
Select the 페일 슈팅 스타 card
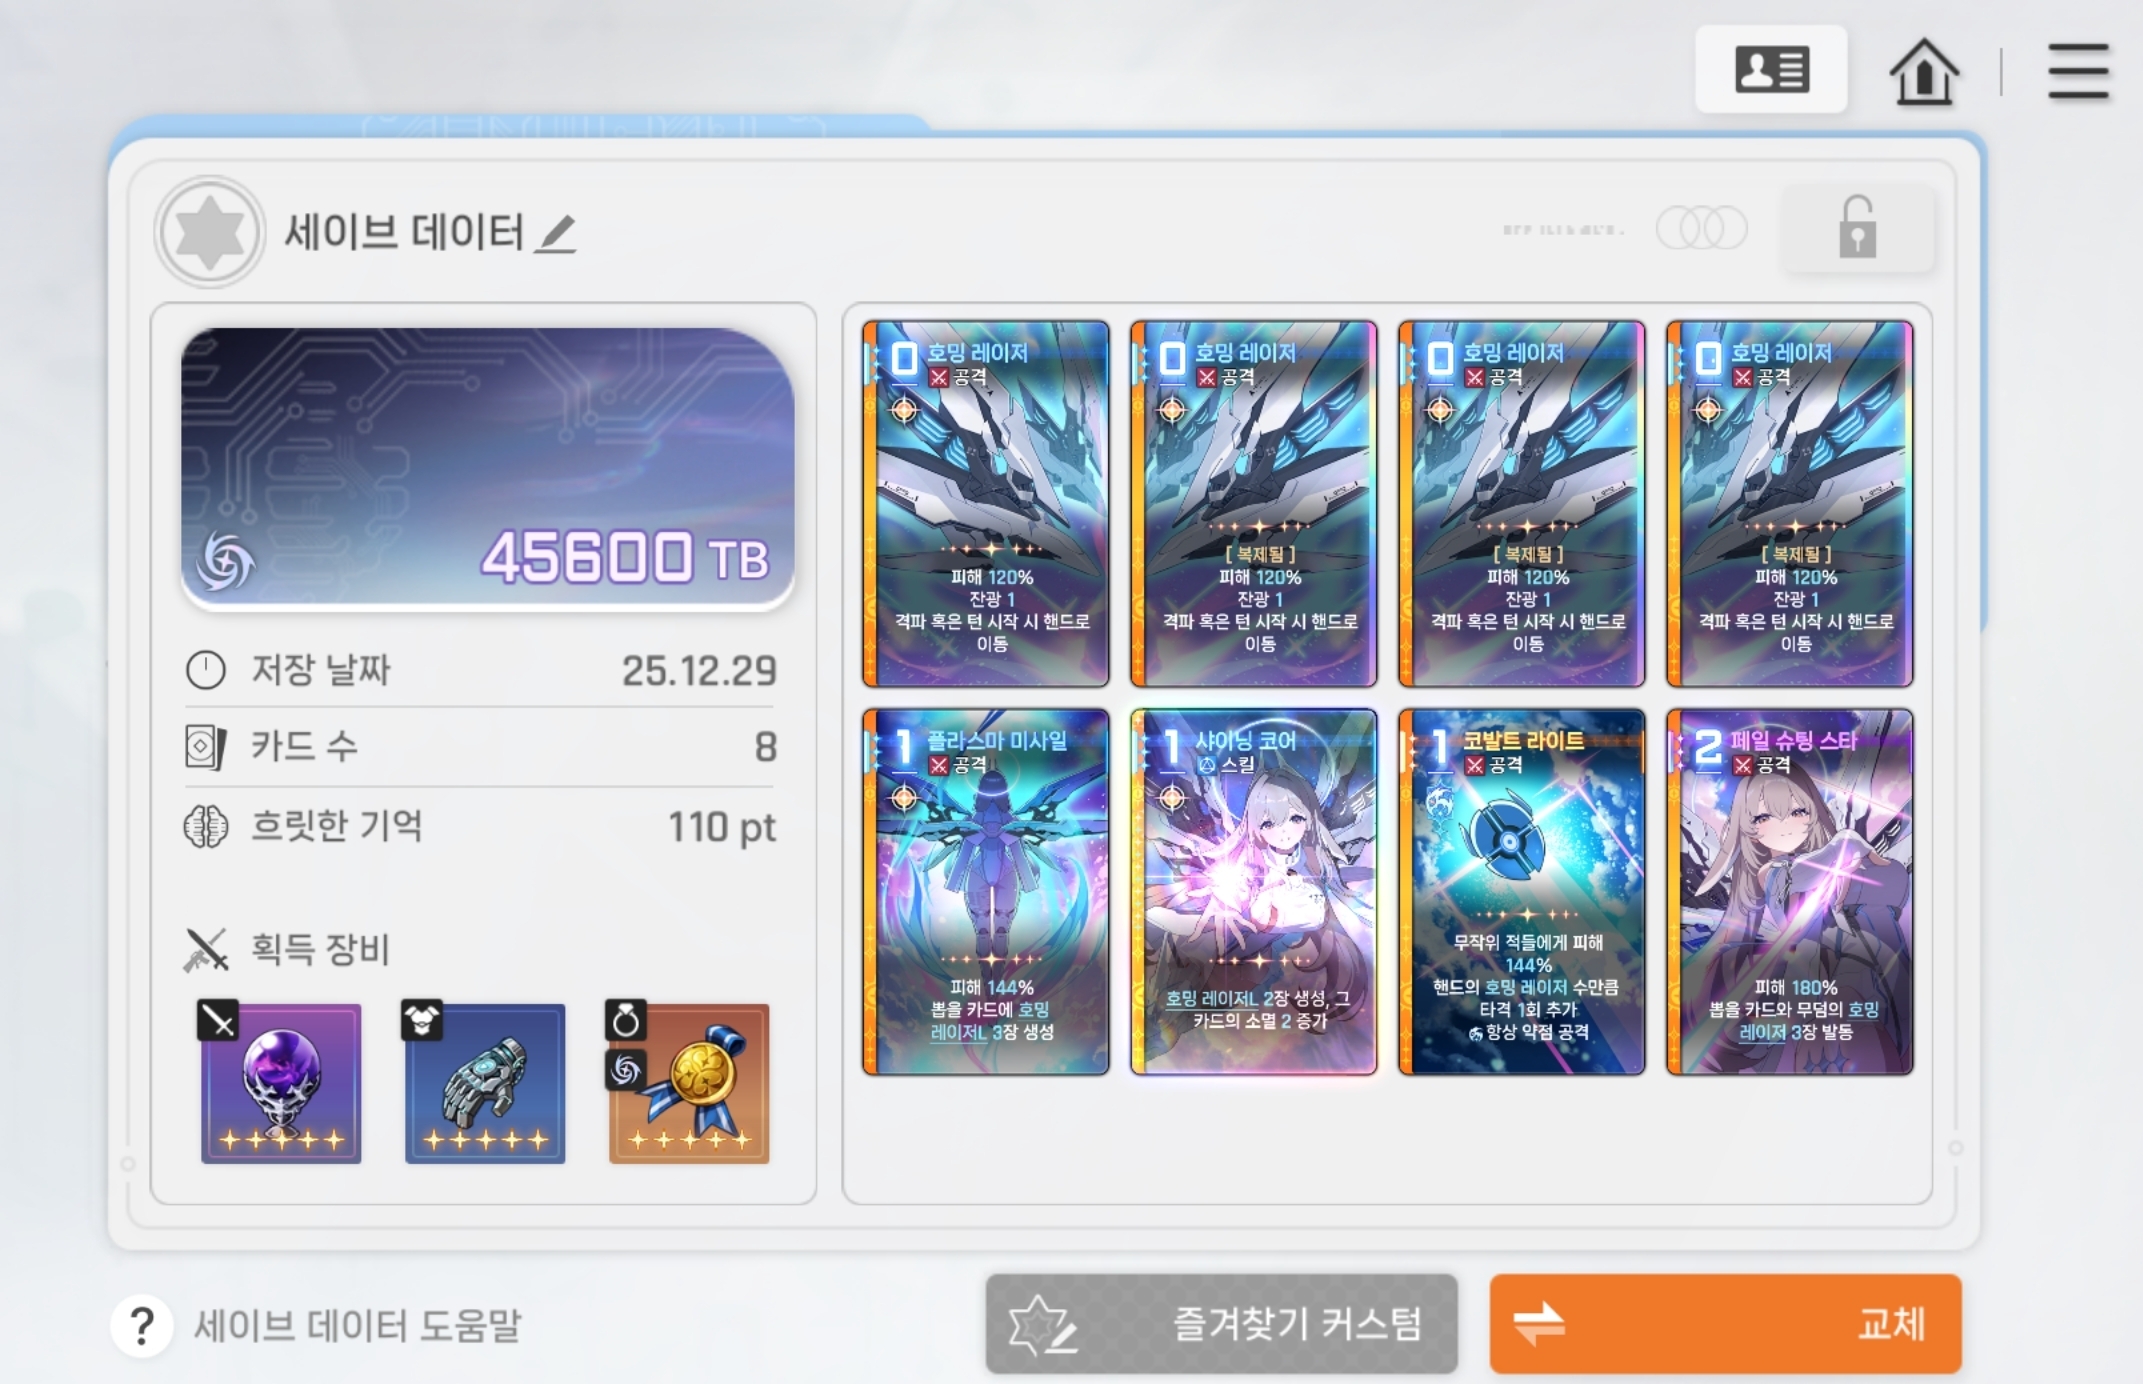coord(1790,892)
